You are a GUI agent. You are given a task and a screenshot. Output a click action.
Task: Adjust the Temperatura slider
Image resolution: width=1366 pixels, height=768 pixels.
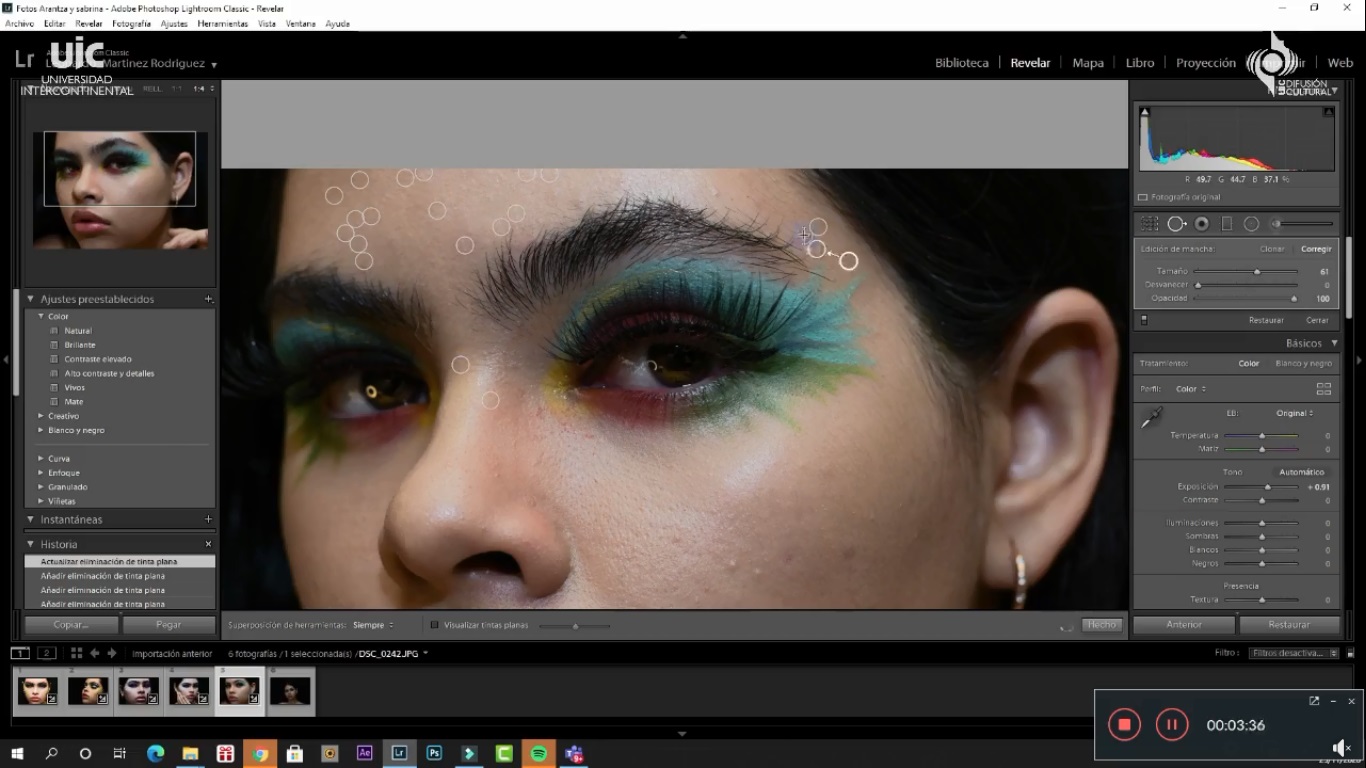(x=1262, y=436)
